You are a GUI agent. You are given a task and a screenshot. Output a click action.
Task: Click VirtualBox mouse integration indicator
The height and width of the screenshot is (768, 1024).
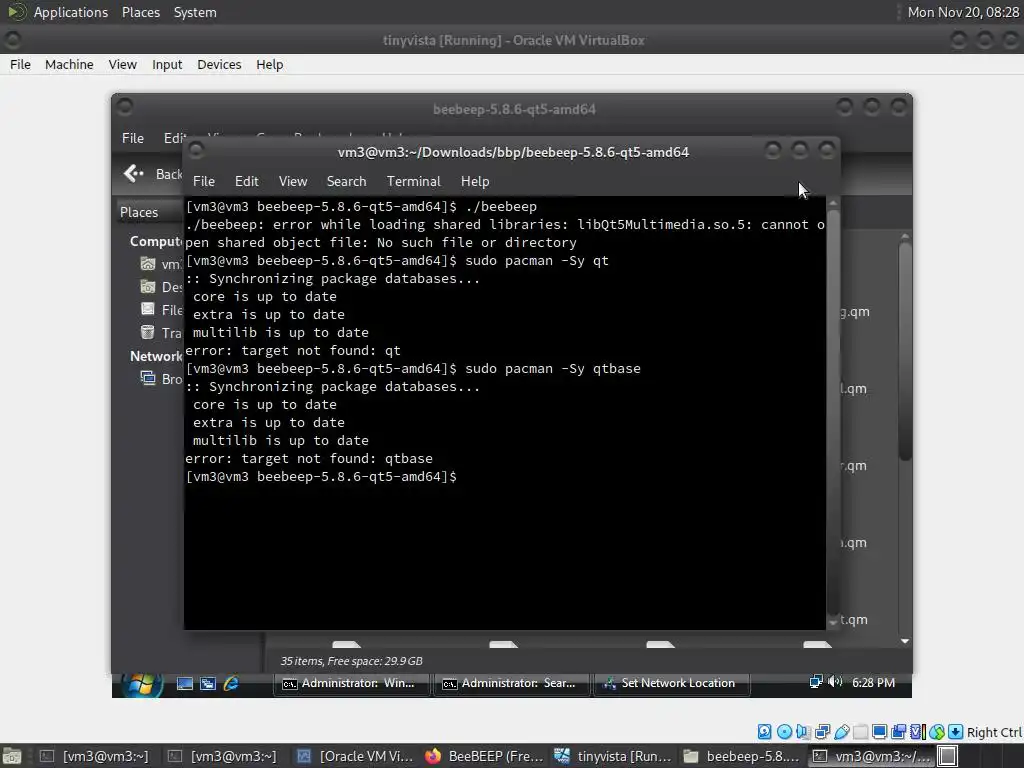[936, 732]
